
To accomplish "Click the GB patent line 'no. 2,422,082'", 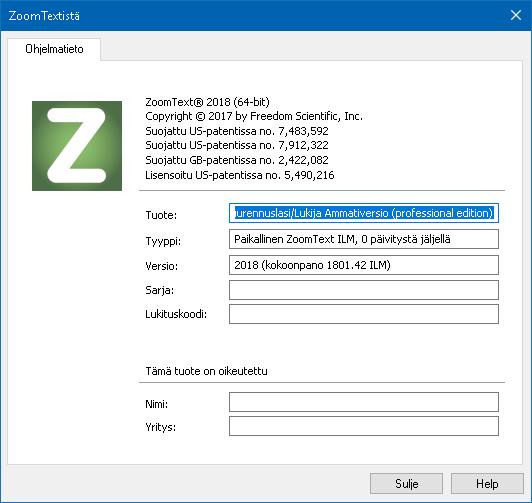I will click(x=237, y=160).
